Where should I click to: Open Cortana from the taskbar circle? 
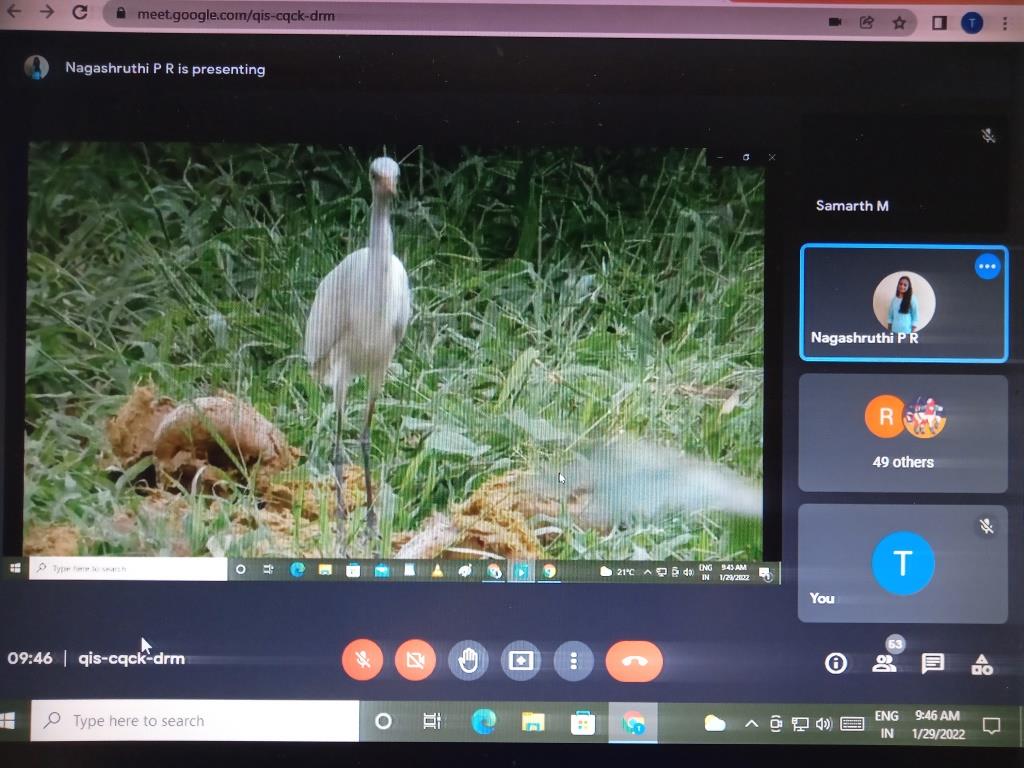(x=383, y=722)
